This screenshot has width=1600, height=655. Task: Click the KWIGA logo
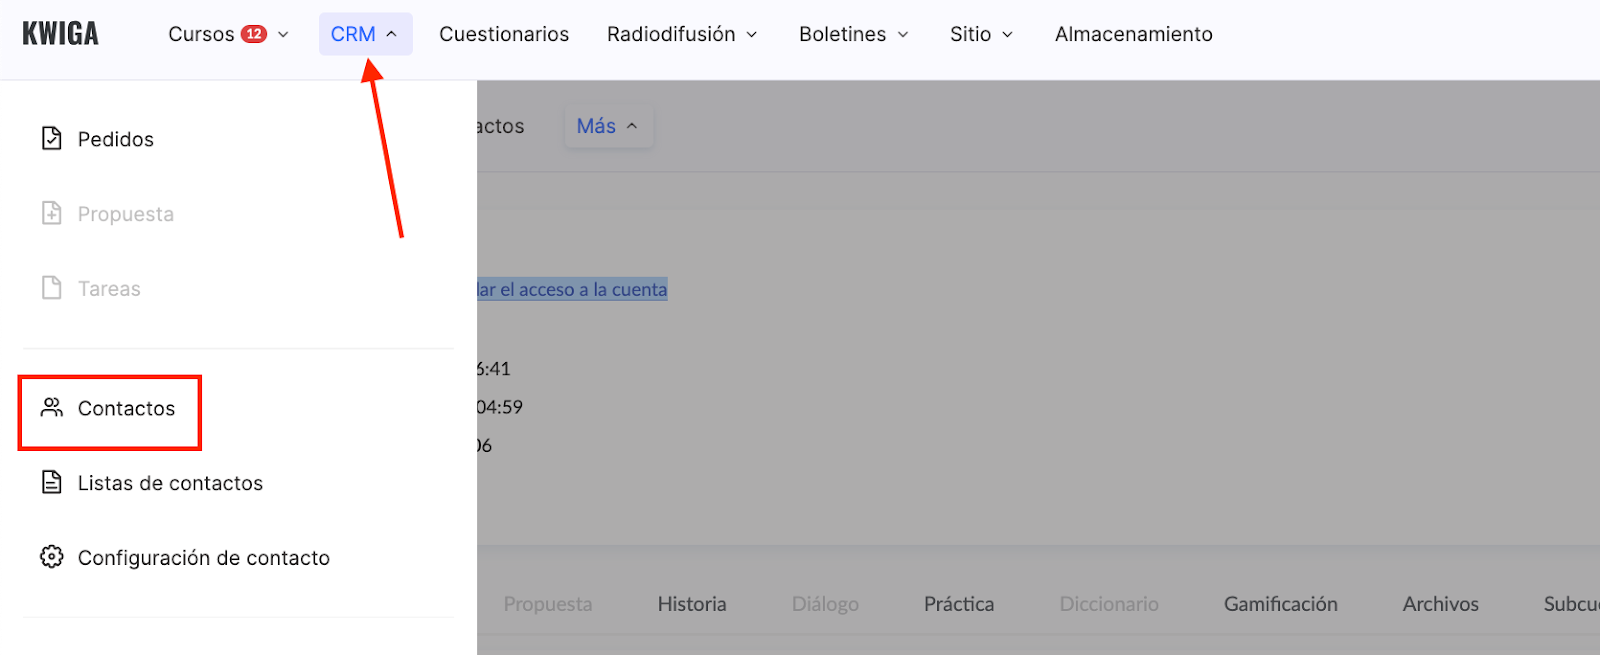(60, 34)
